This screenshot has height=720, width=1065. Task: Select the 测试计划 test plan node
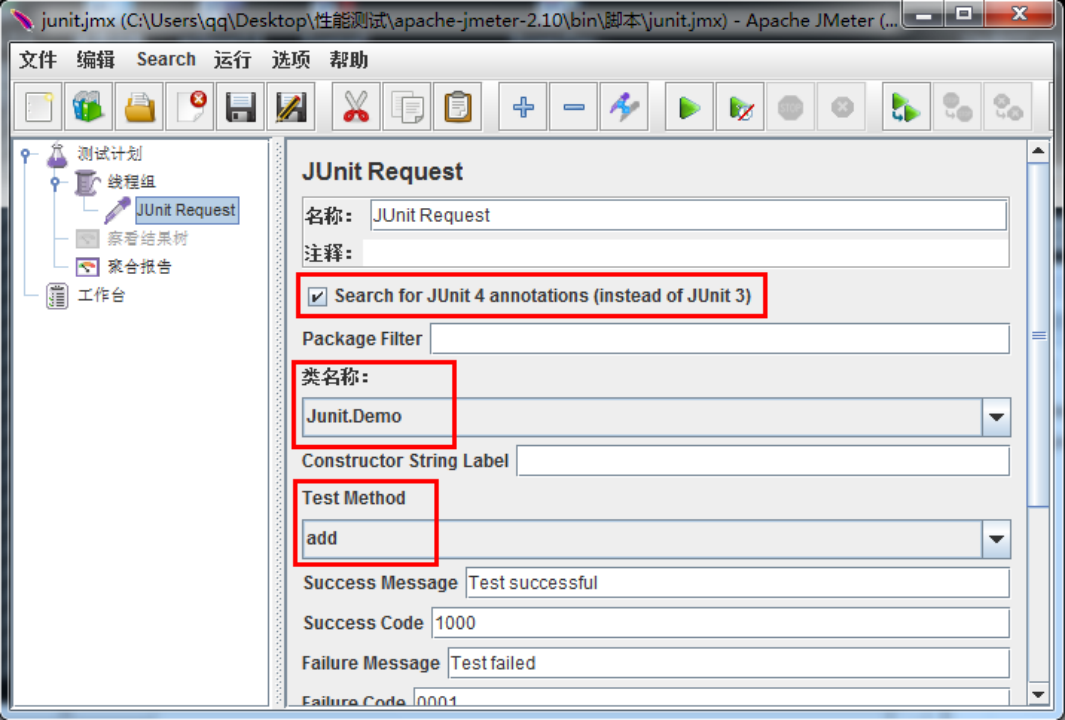coord(109,154)
